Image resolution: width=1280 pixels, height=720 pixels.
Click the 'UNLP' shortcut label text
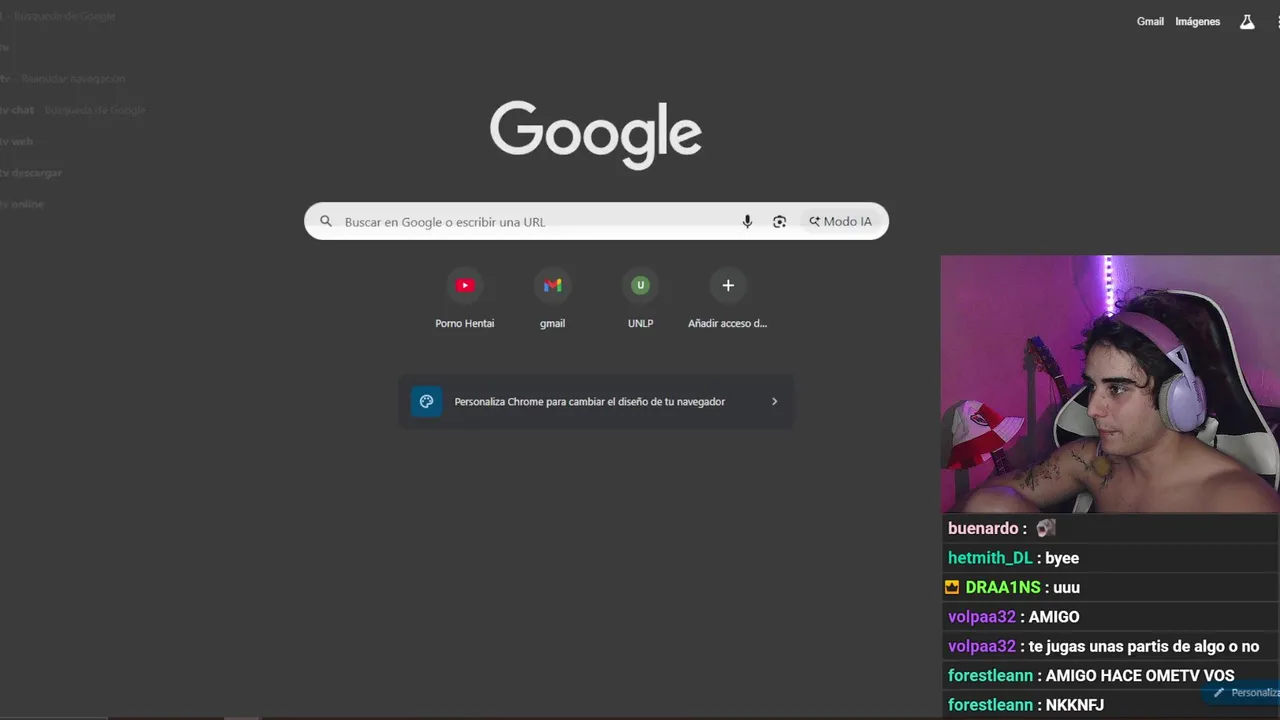tap(641, 323)
